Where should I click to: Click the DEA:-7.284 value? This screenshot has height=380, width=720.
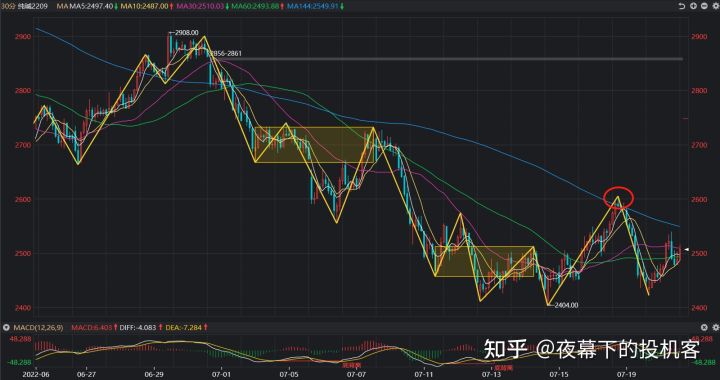183,328
